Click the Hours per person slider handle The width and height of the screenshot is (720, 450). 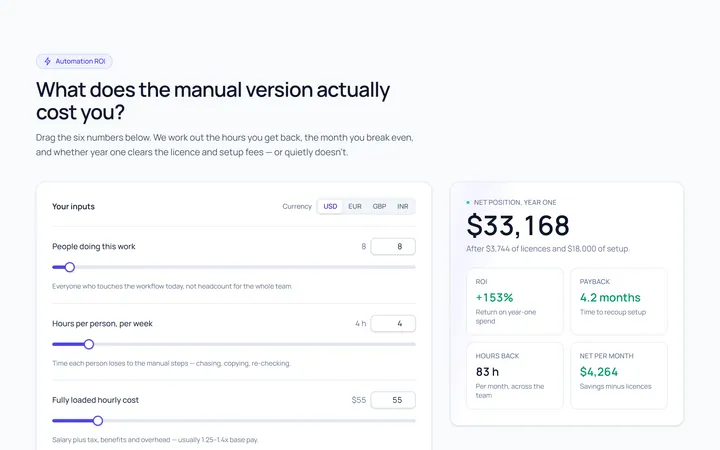coord(89,344)
